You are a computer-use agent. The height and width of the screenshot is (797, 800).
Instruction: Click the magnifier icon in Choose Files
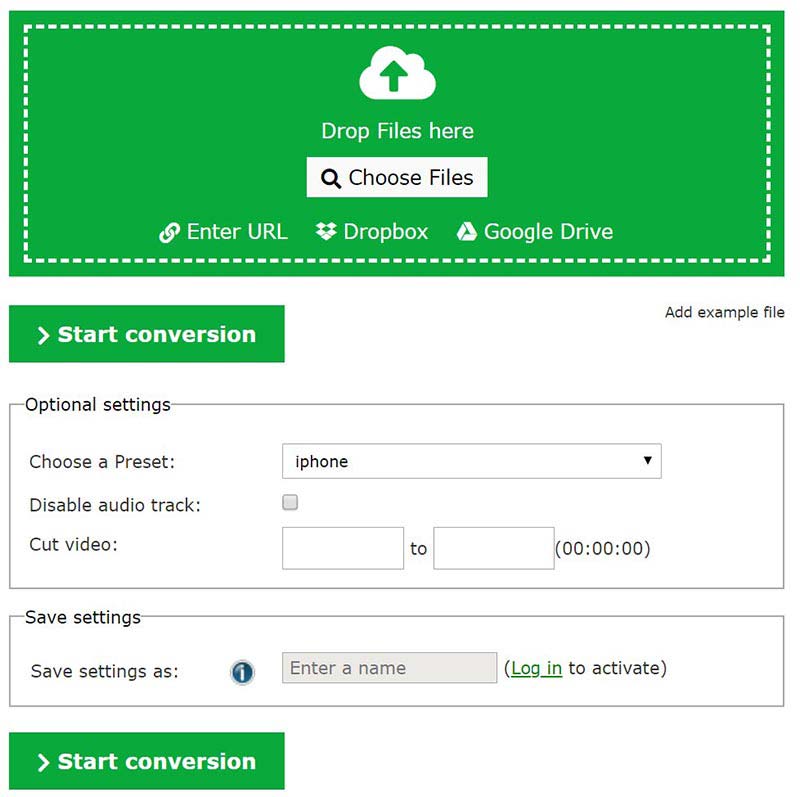tap(330, 179)
